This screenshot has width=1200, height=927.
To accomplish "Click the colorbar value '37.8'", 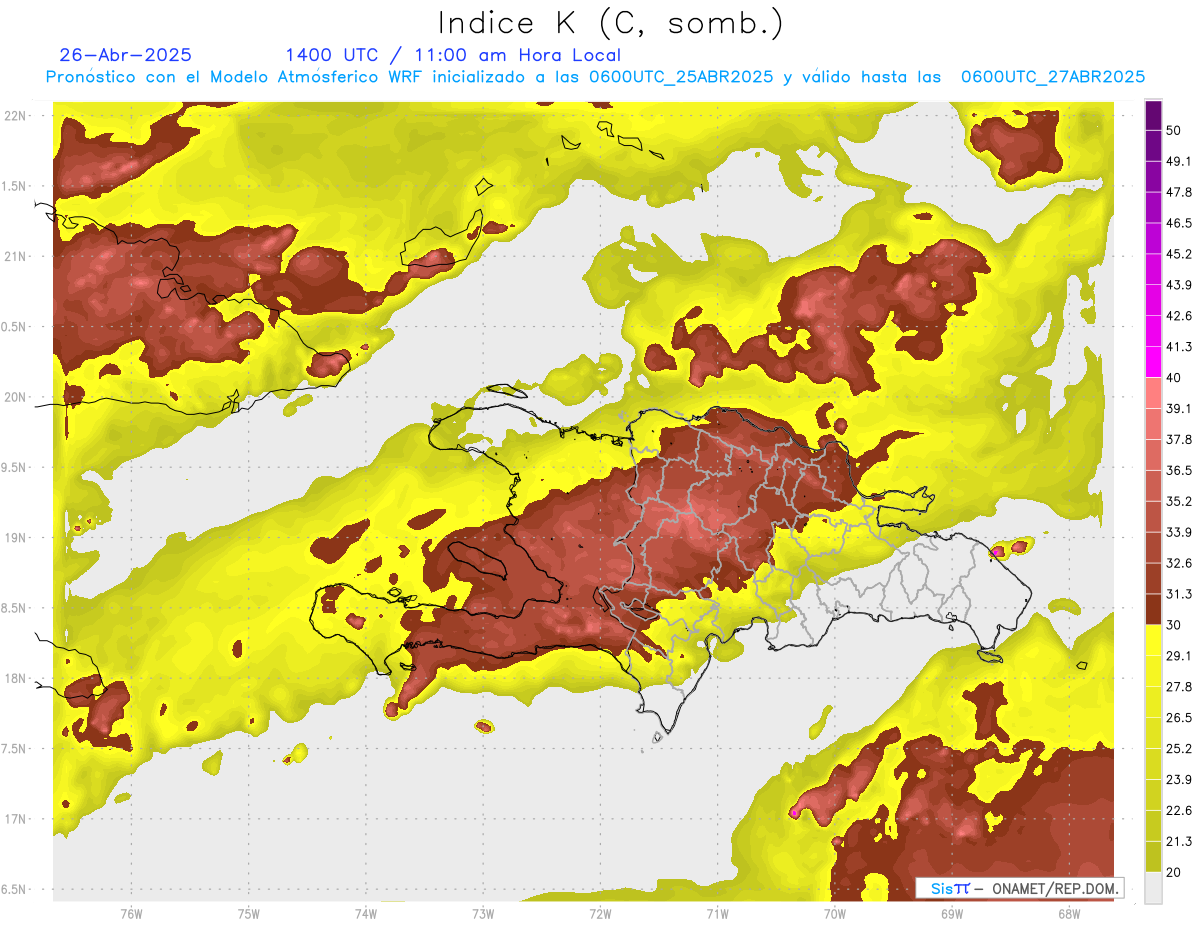I will click(1179, 440).
